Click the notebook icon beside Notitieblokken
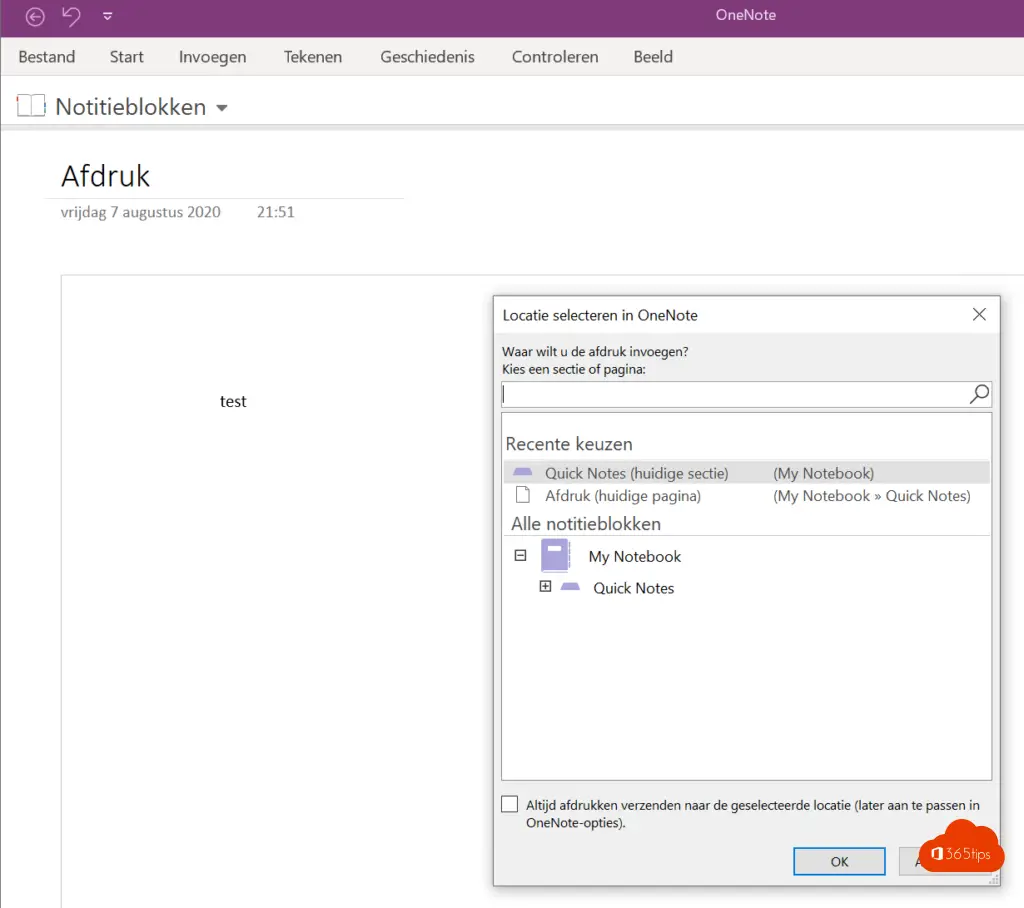The image size is (1024, 908). [31, 106]
